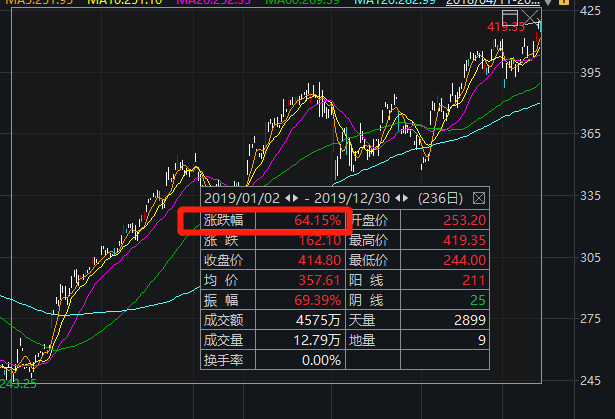Step the start date 2019/01/02 forward one day
Viewport: 615px width, 419px height.
295,198
